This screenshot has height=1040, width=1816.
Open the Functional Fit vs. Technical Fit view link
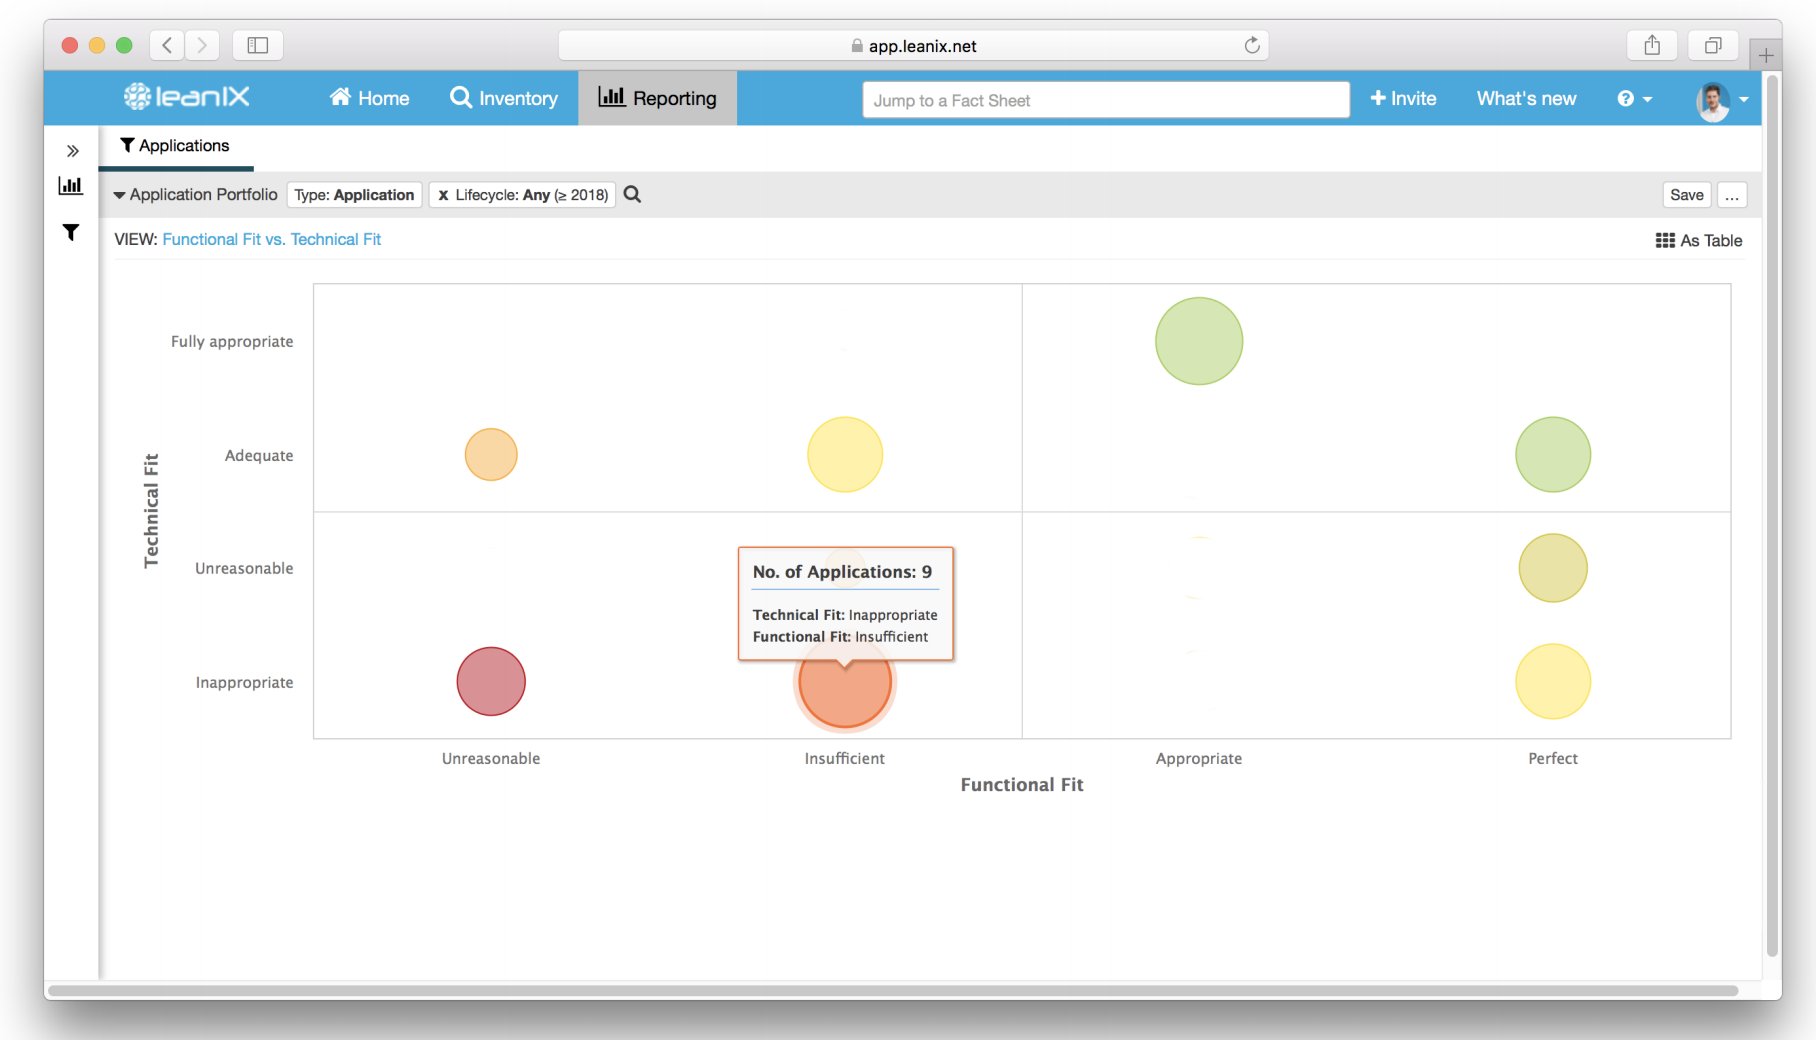pos(272,239)
